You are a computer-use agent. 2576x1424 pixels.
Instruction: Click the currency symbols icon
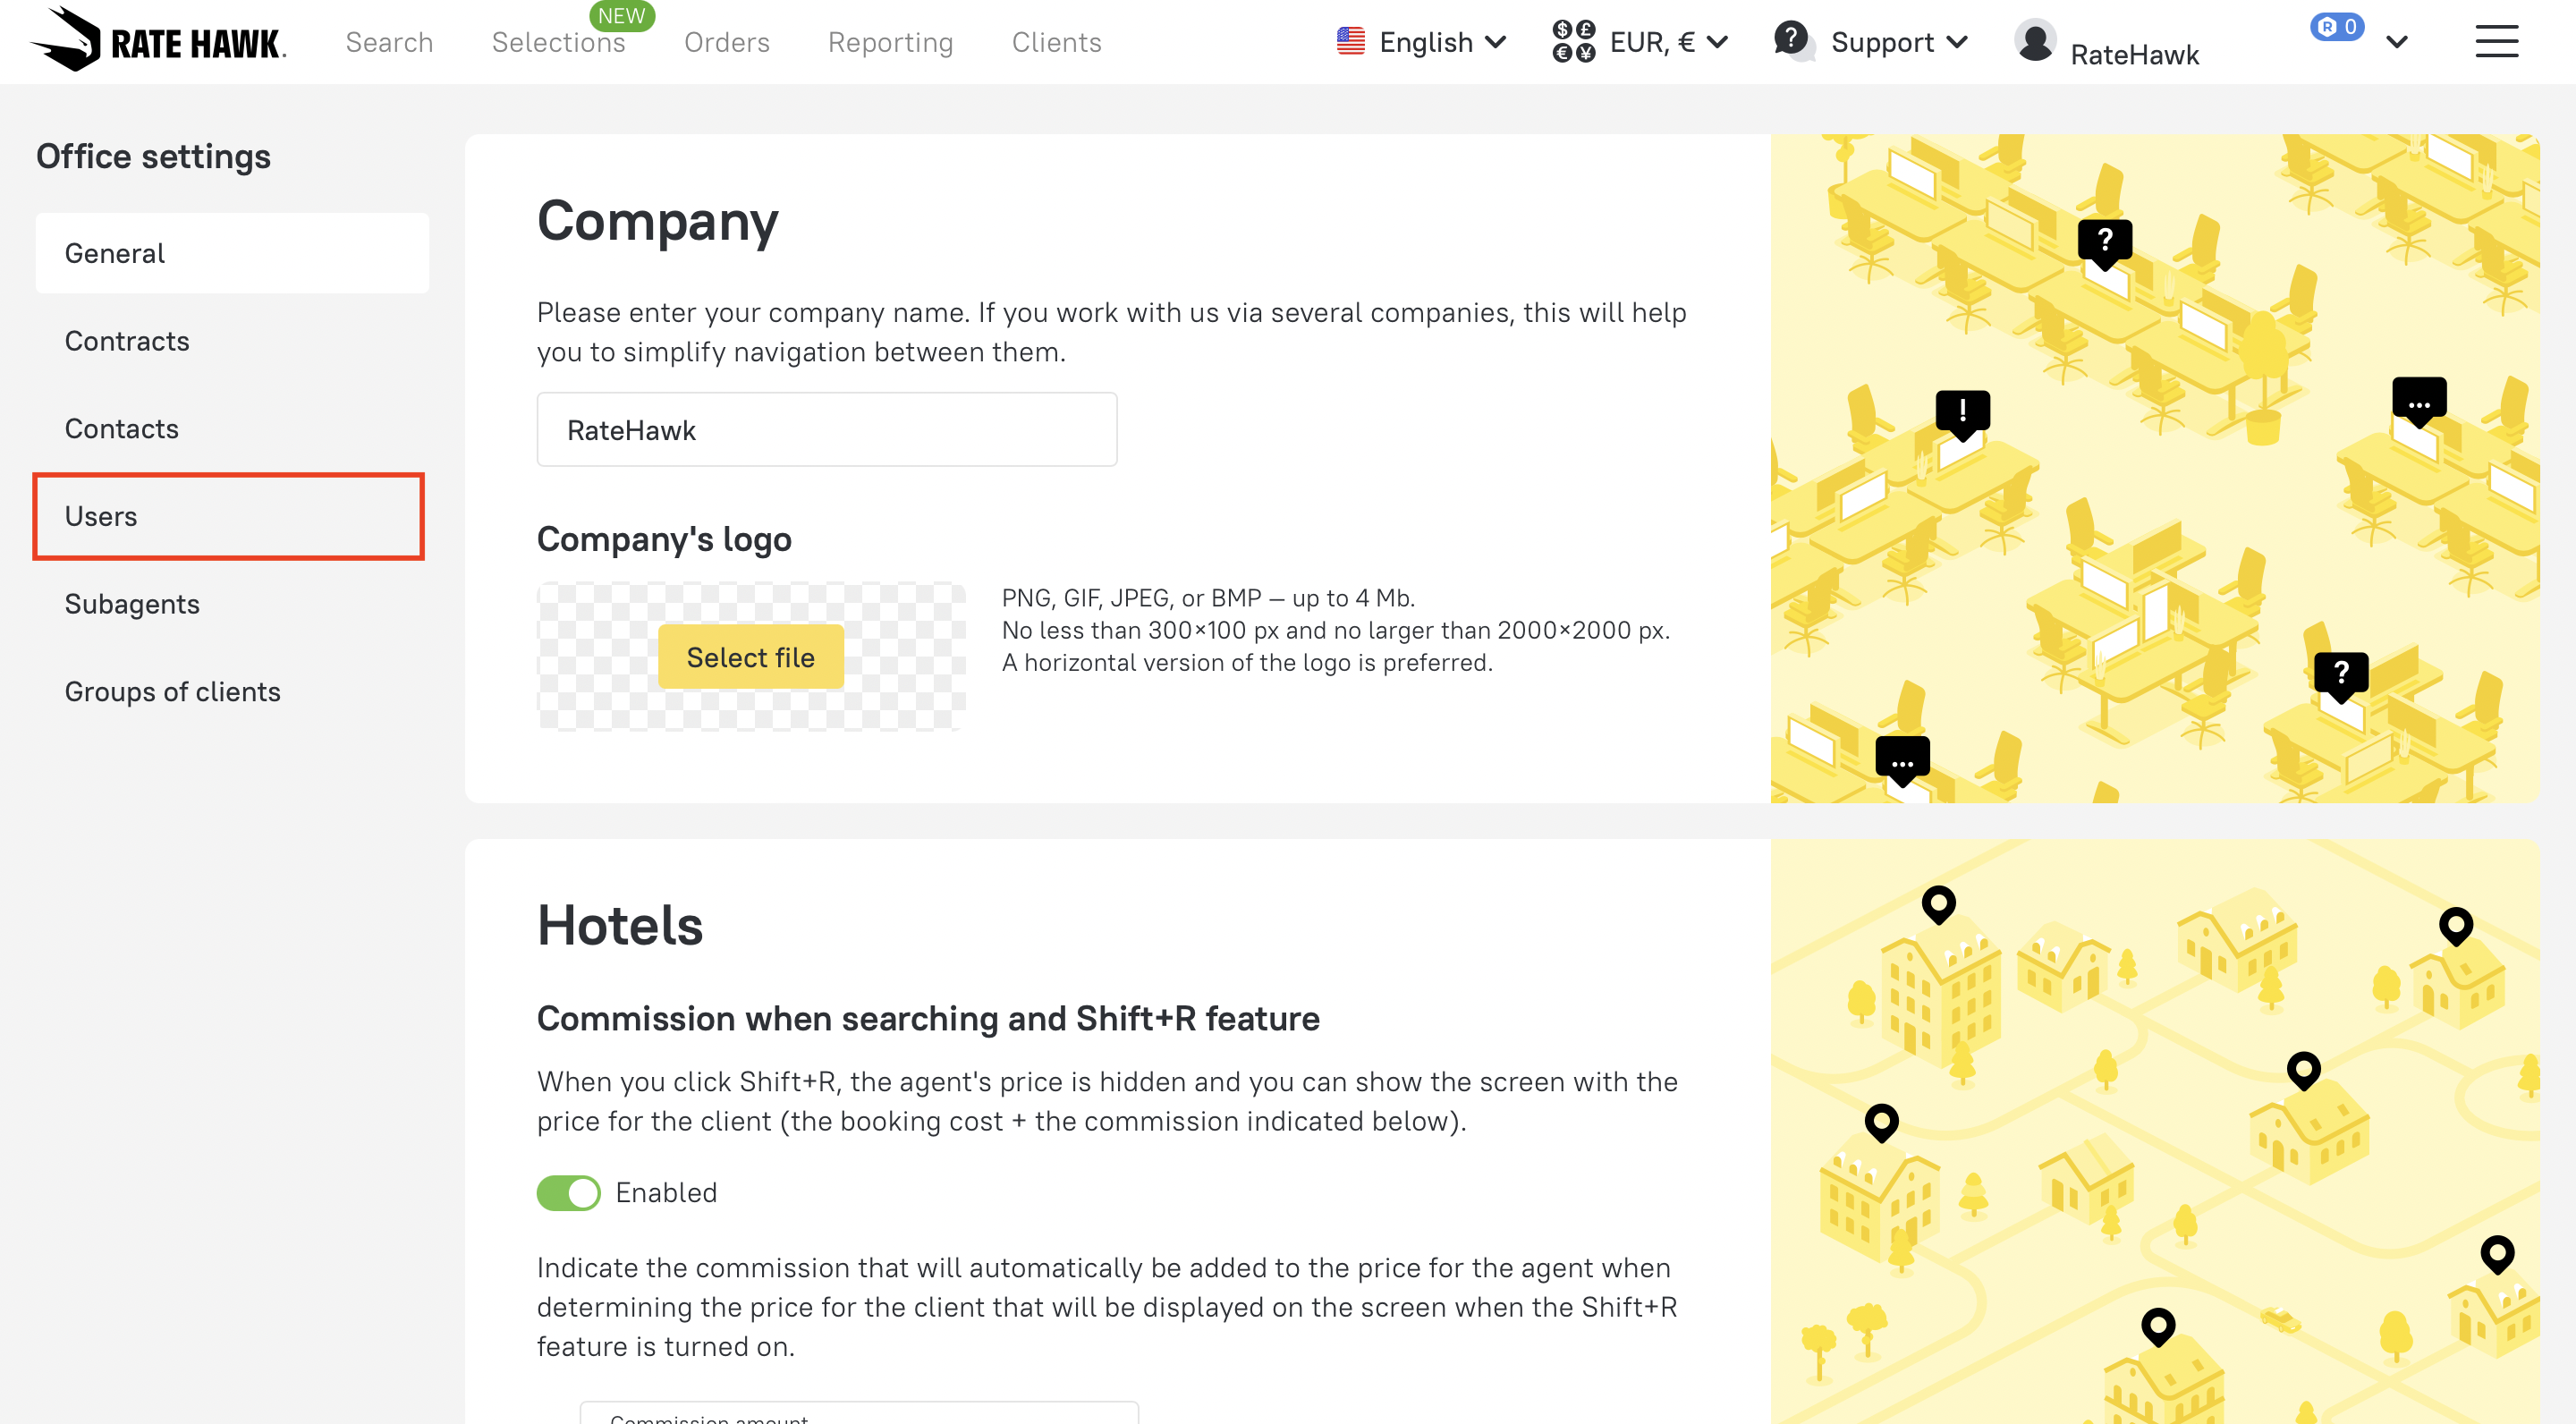coord(1573,42)
